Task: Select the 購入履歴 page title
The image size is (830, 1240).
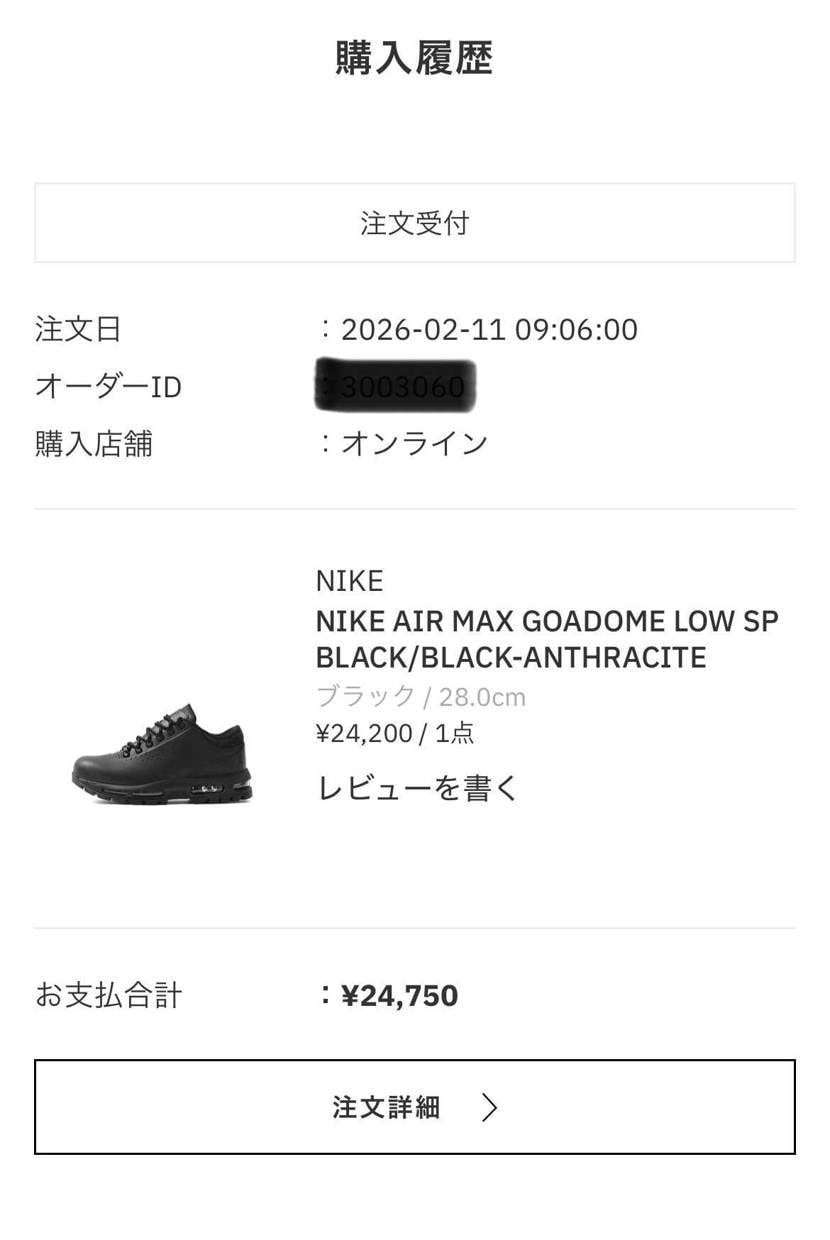Action: pos(415,58)
